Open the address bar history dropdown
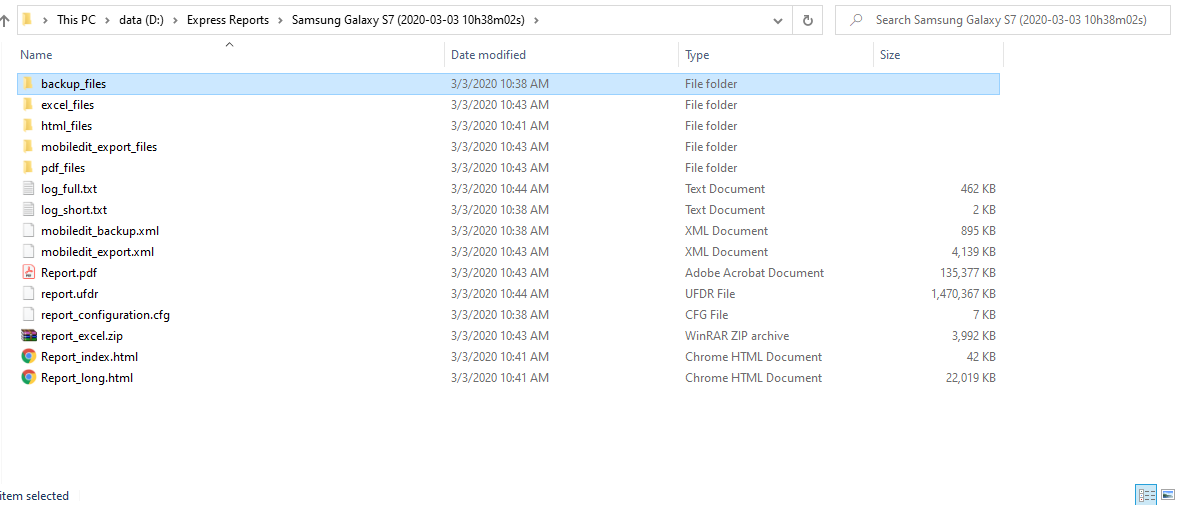This screenshot has height=505, width=1181. 779,20
